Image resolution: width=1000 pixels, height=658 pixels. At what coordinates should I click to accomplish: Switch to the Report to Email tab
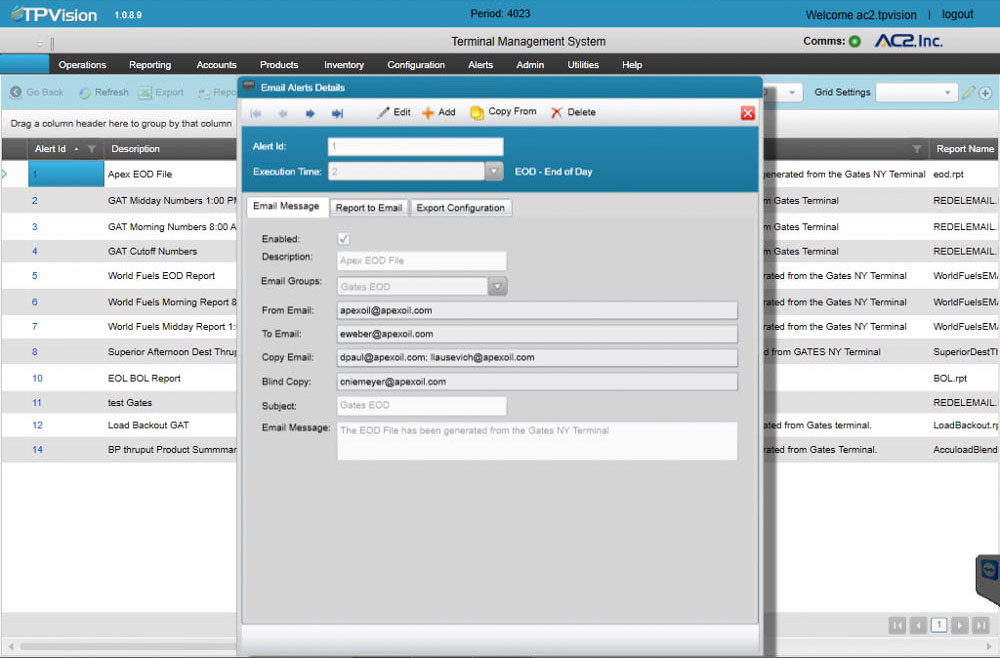point(369,207)
